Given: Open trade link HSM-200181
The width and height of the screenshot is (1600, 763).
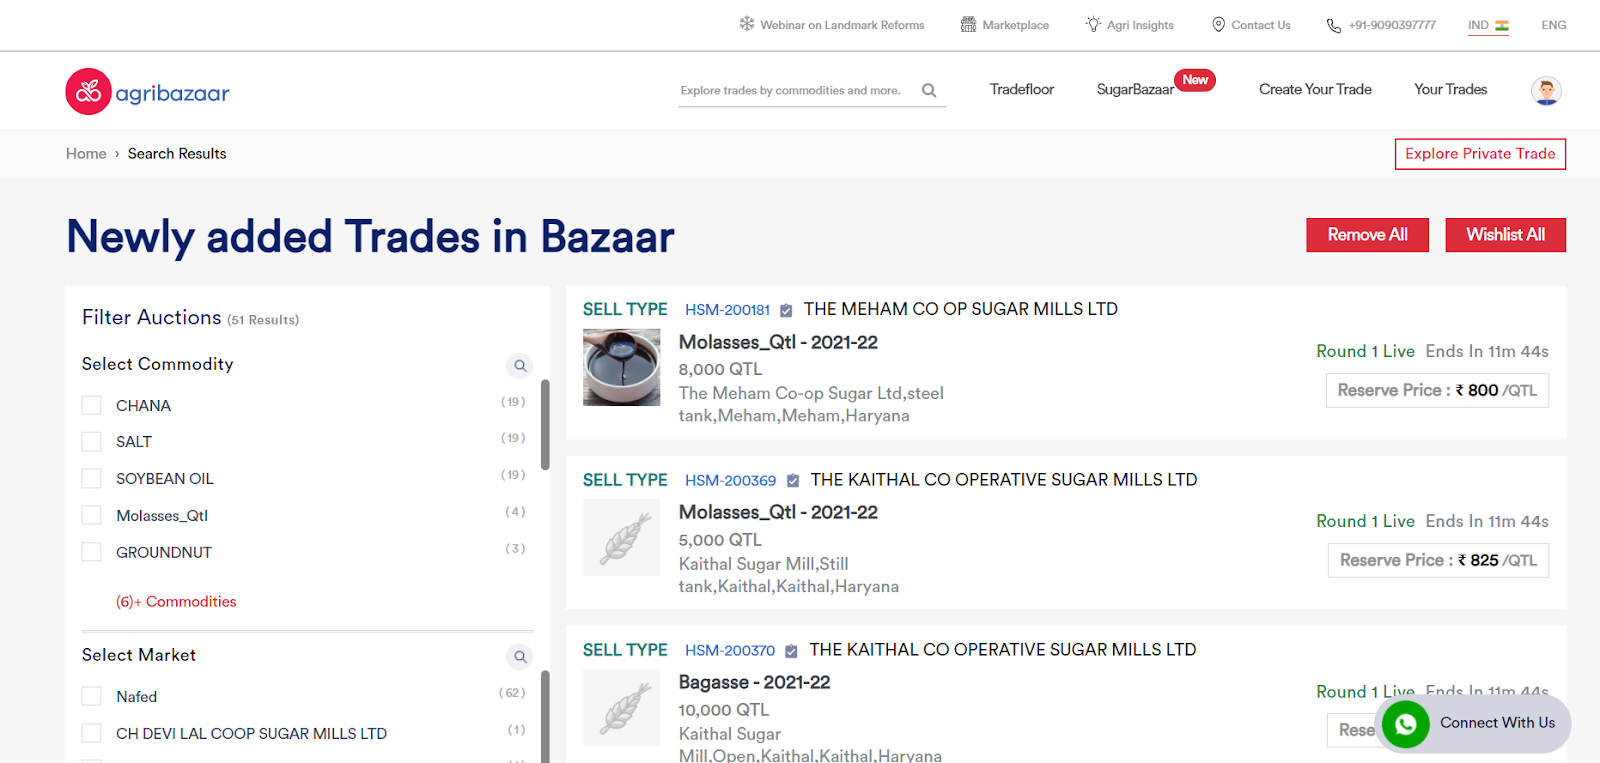Looking at the screenshot, I should coord(727,310).
